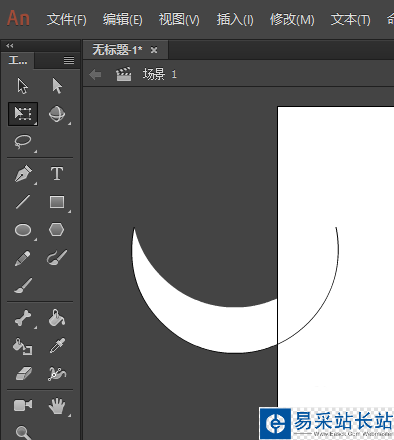Choose the Free Transform tool

click(x=23, y=114)
